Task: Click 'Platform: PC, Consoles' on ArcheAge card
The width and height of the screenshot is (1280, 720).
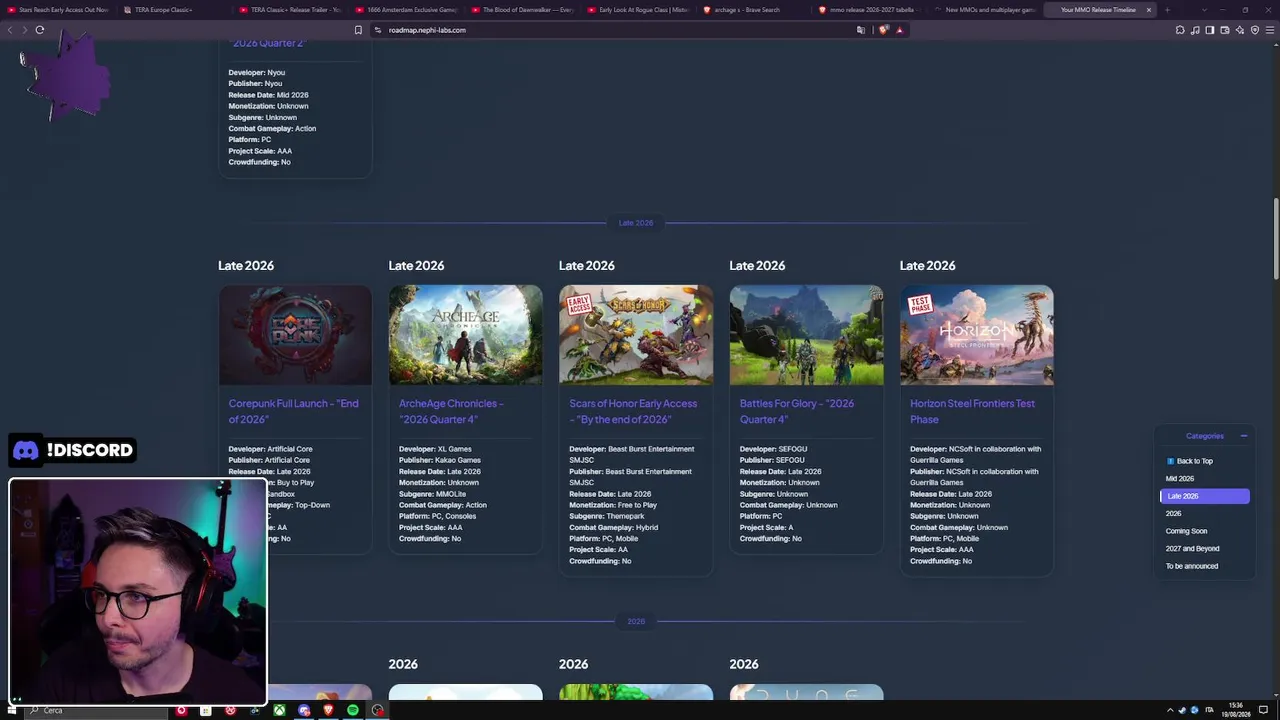Action: pos(438,516)
